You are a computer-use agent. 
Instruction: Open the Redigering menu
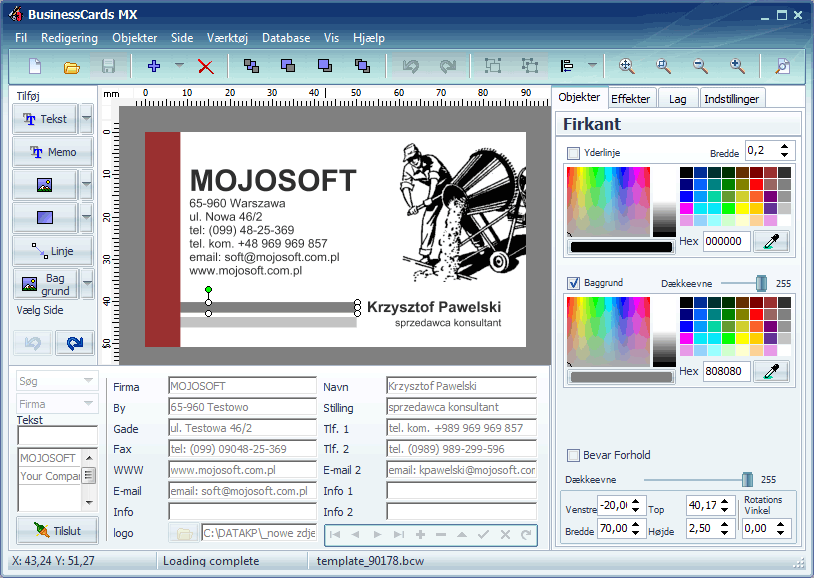[70, 38]
